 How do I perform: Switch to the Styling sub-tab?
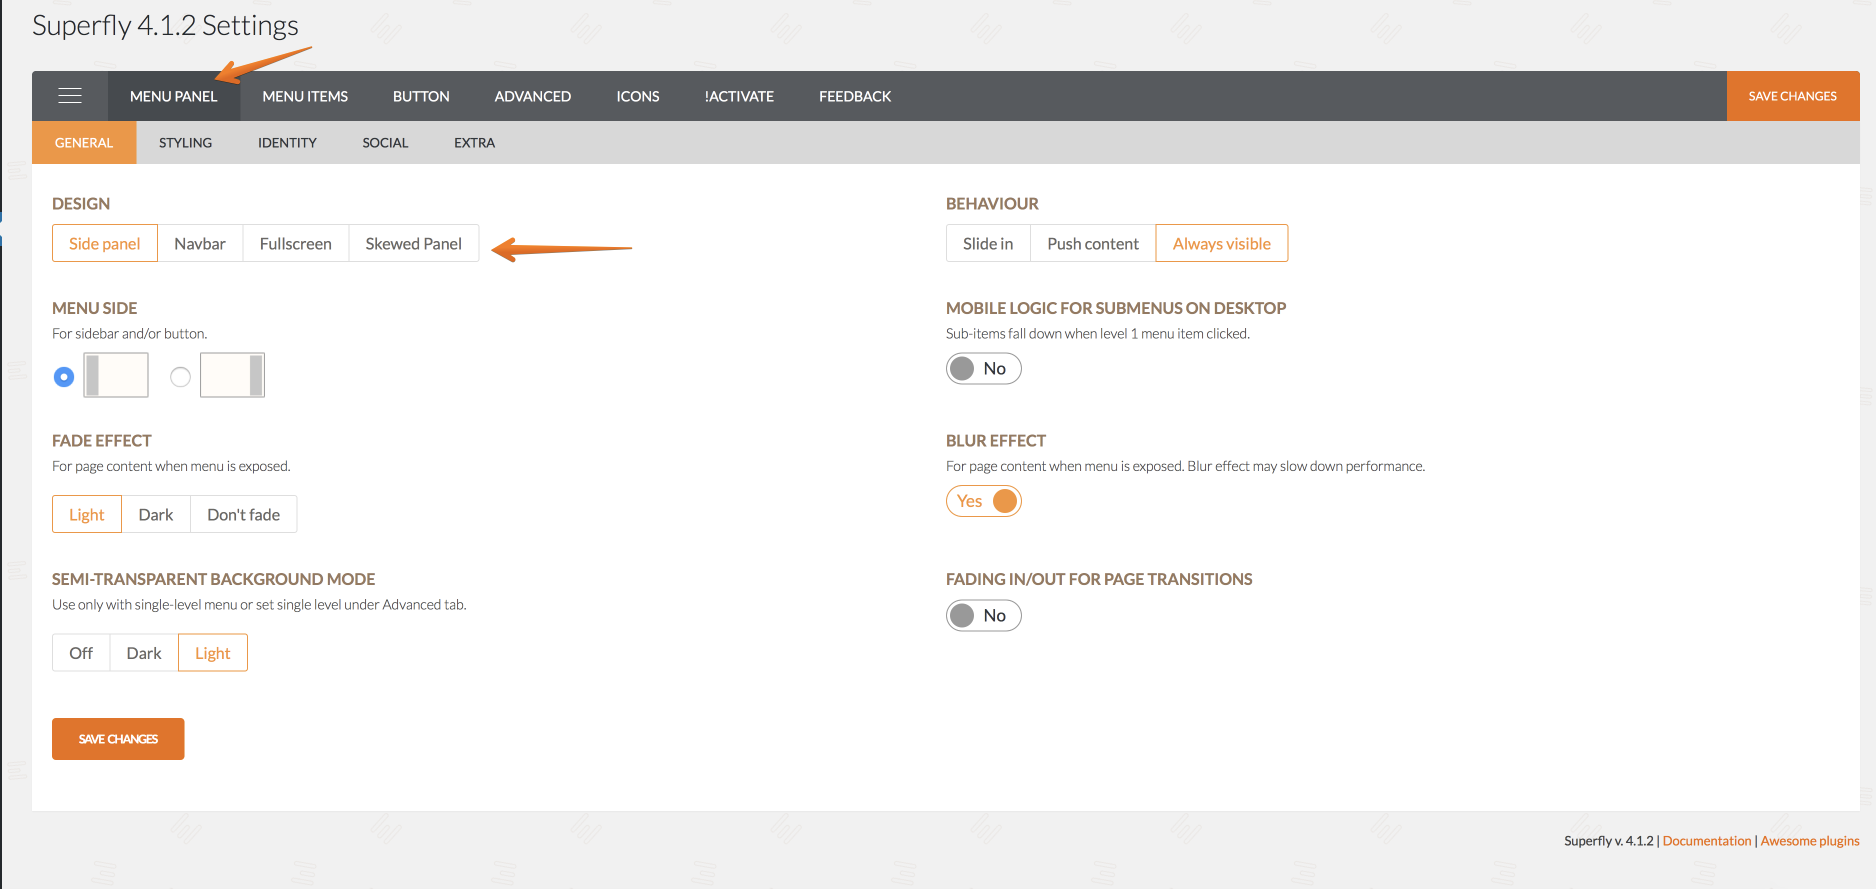click(x=186, y=143)
